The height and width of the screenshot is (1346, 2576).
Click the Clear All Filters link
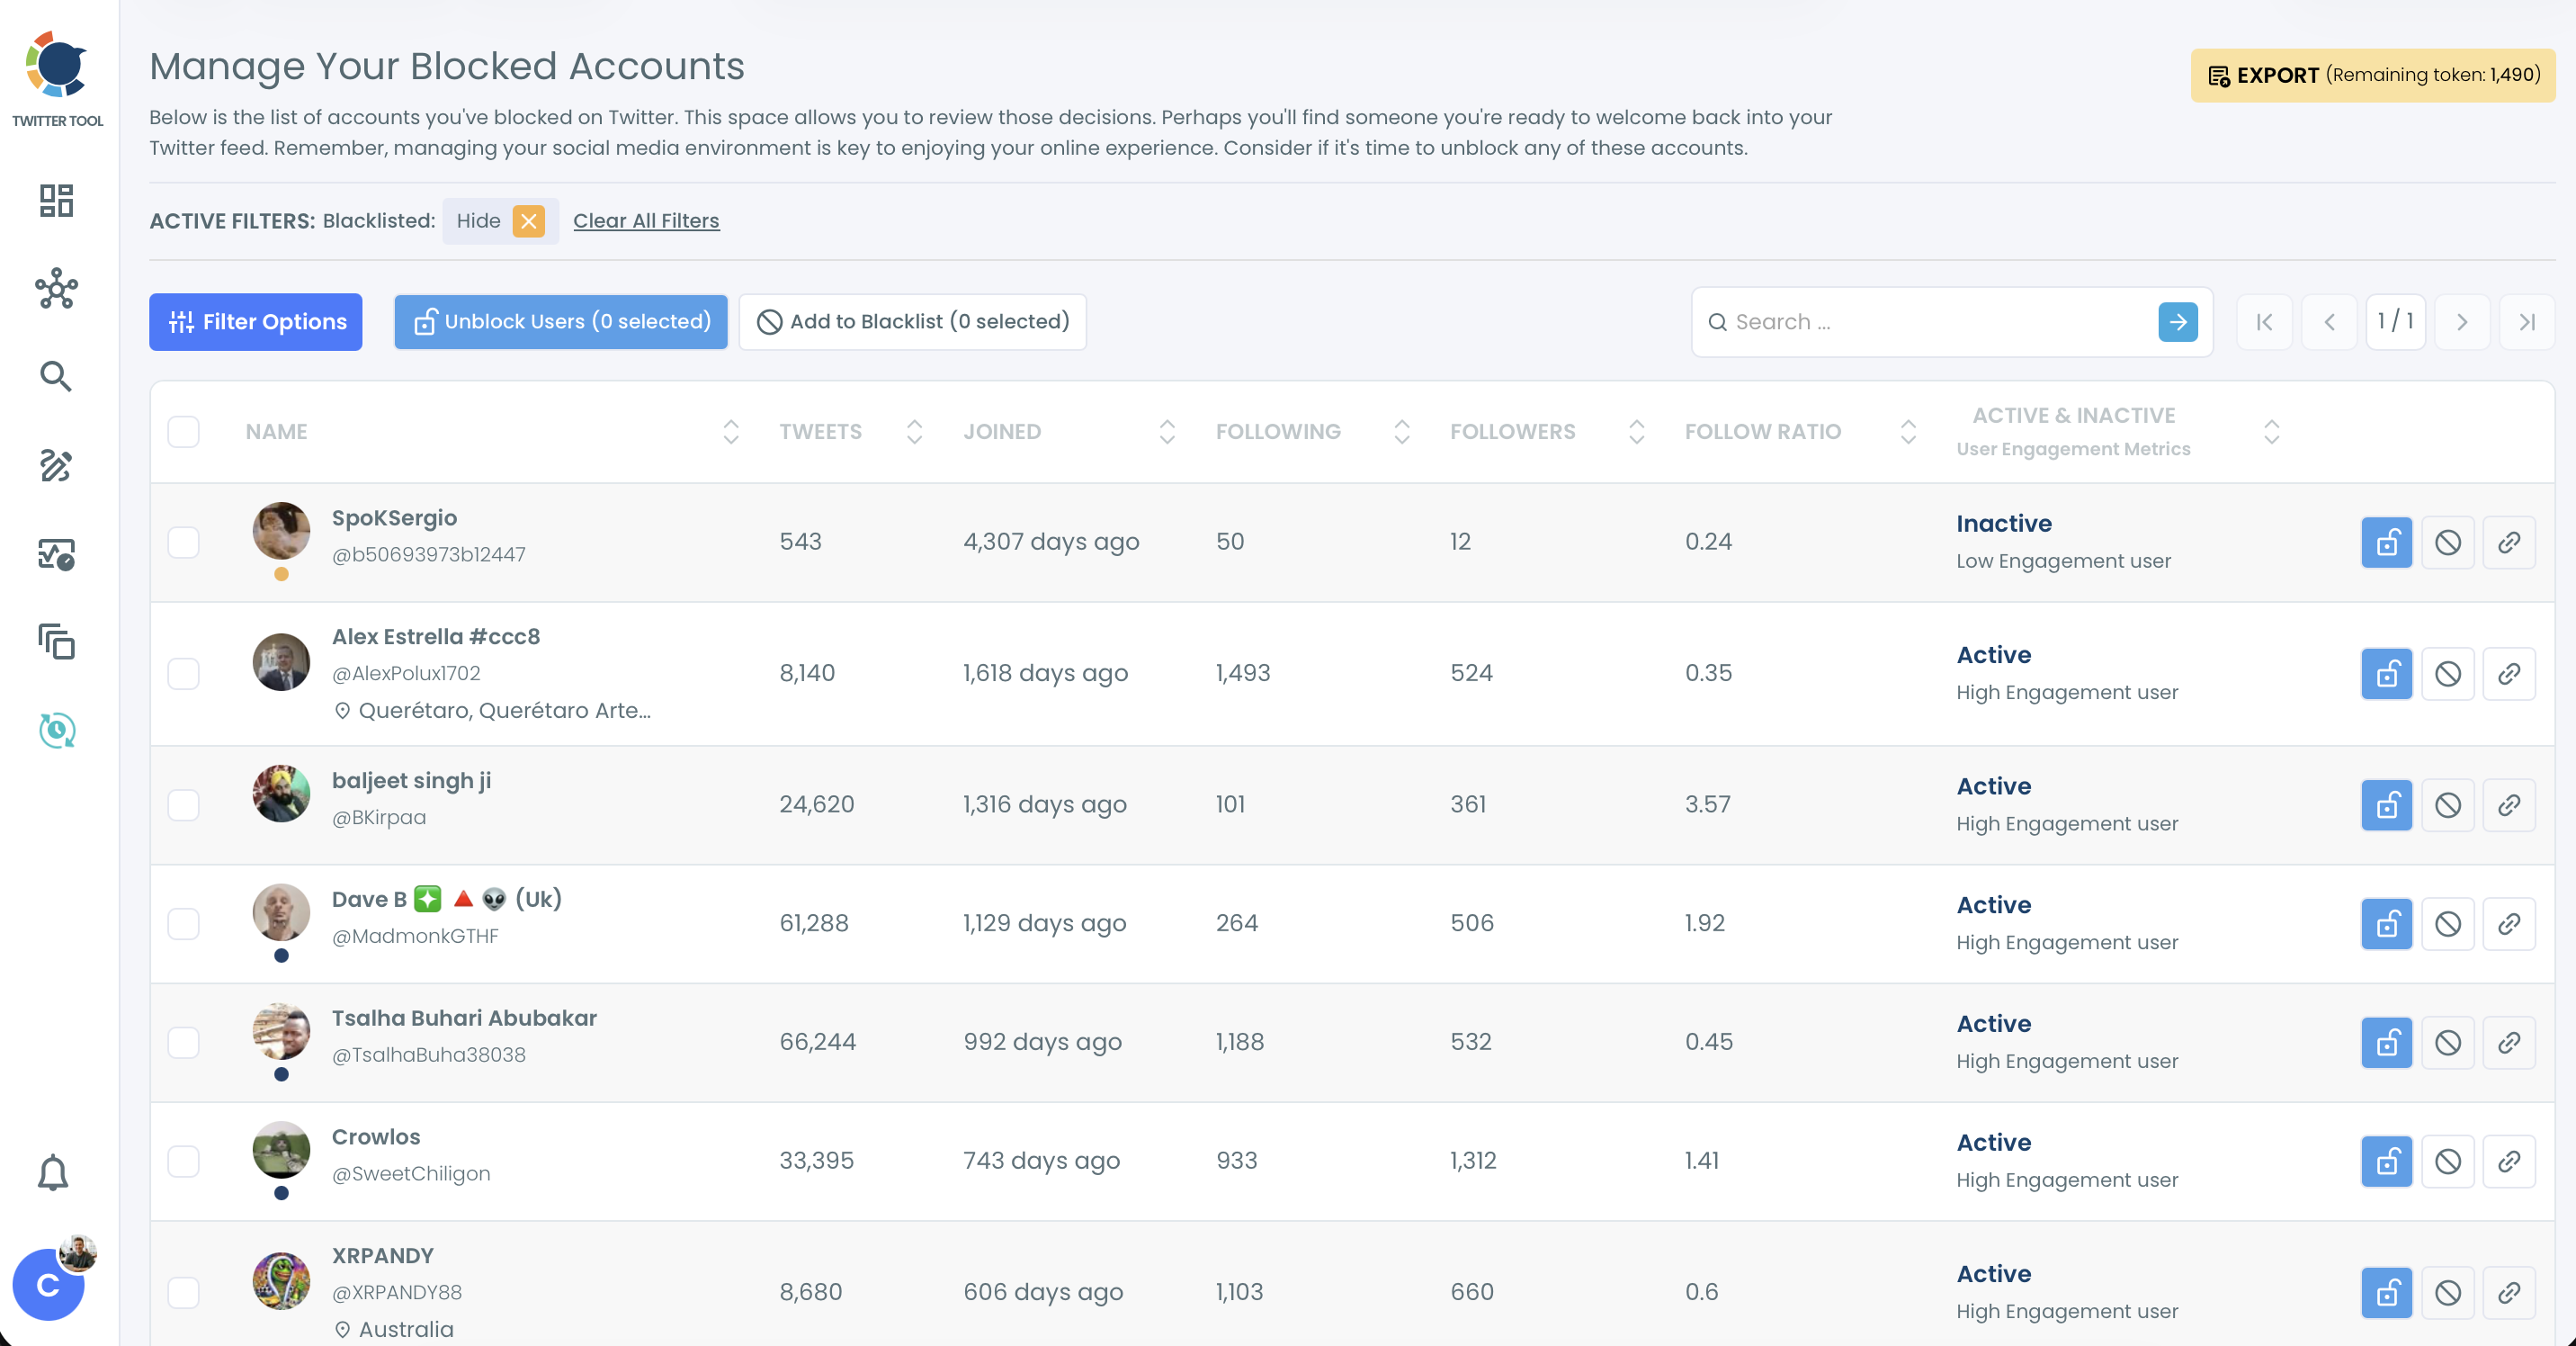646,221
